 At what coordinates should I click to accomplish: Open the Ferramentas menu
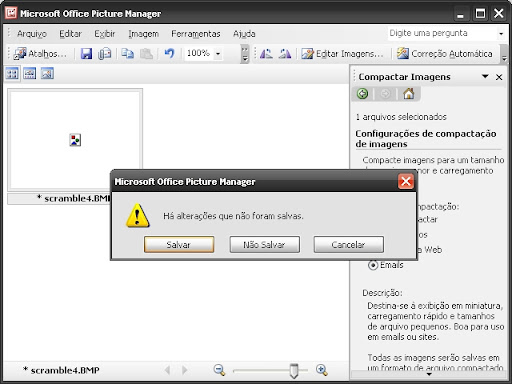tap(196, 34)
